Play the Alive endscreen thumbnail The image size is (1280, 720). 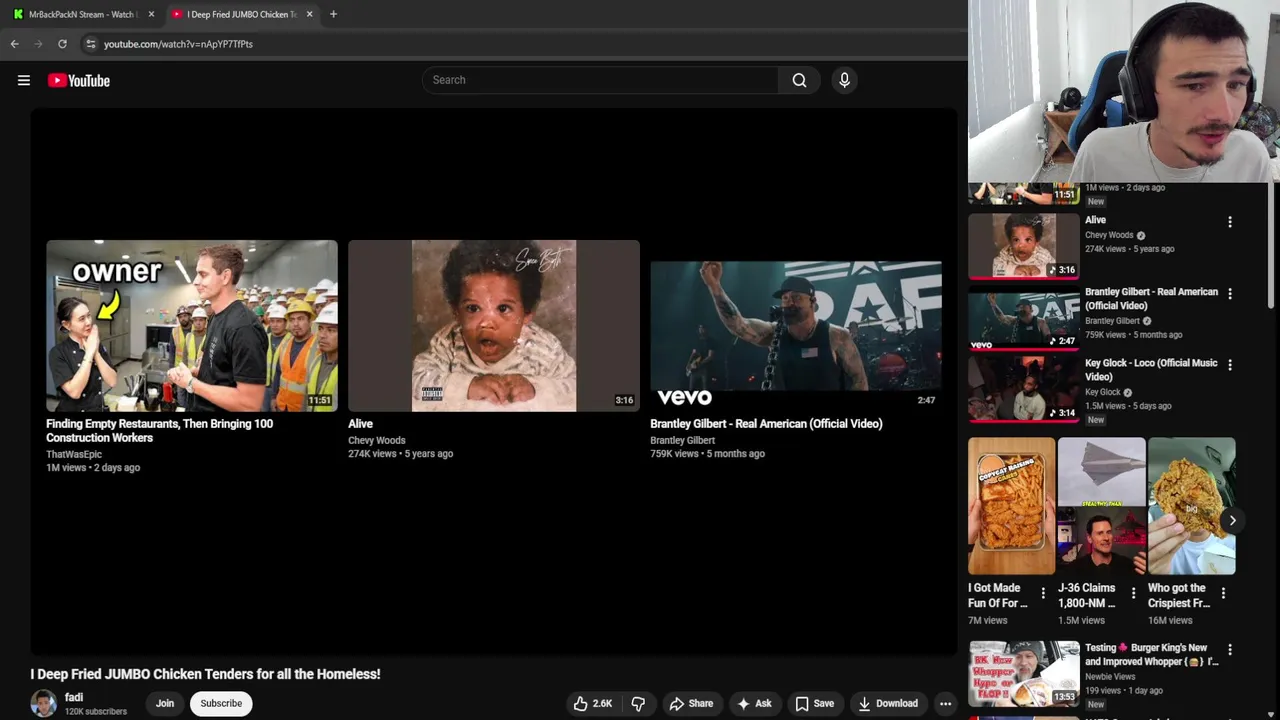[x=494, y=326]
